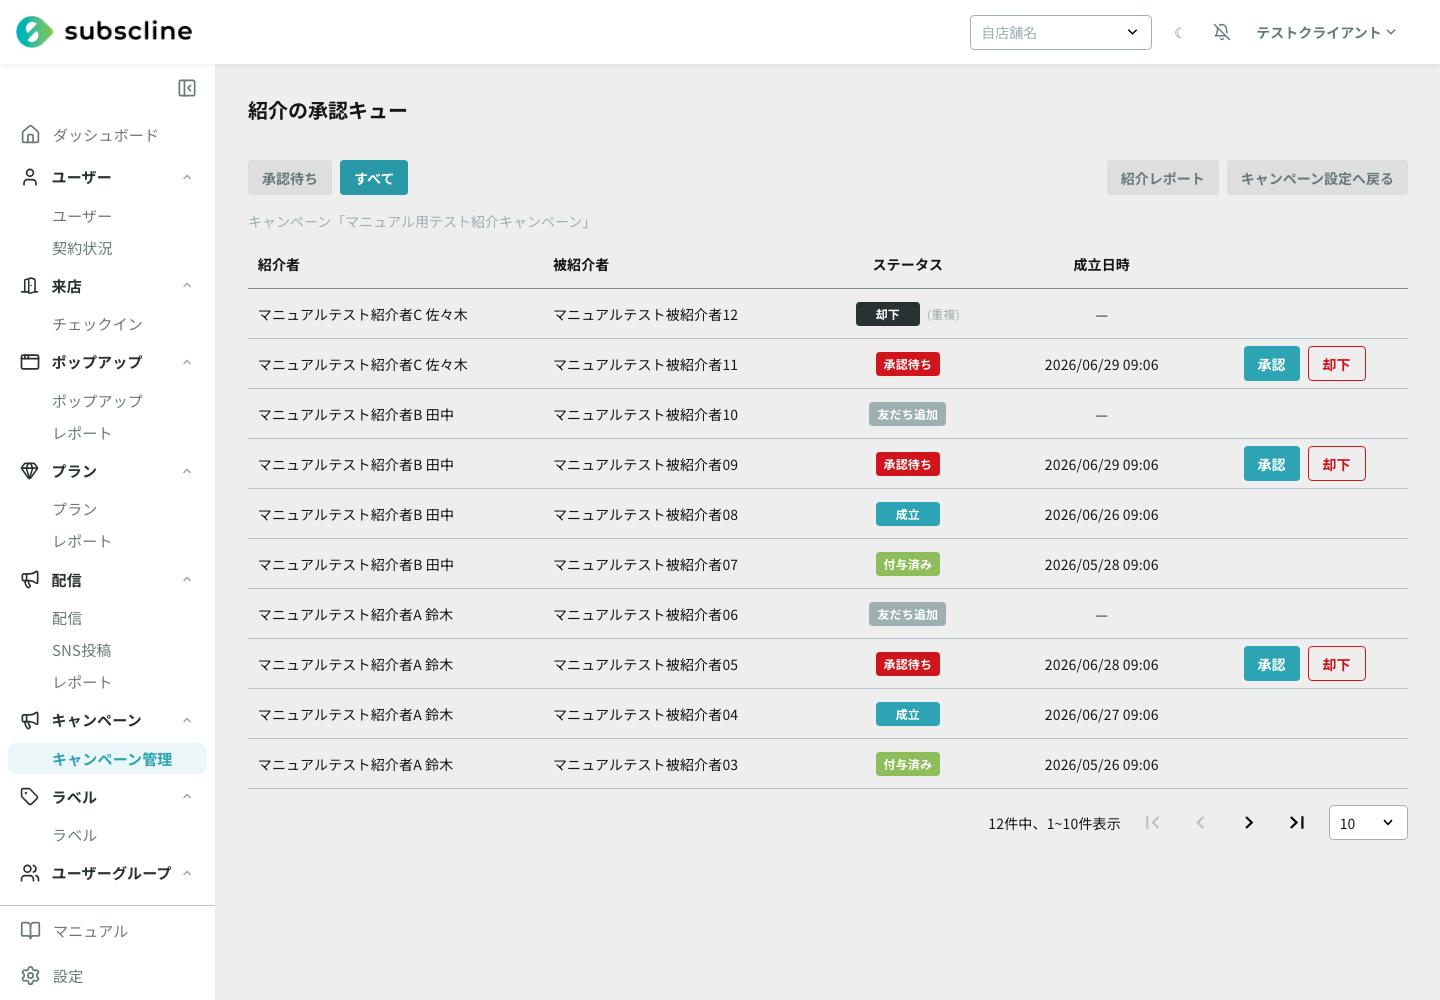The image size is (1440, 1000).
Task: Click the ポップアップ section window icon
Action: 30,362
